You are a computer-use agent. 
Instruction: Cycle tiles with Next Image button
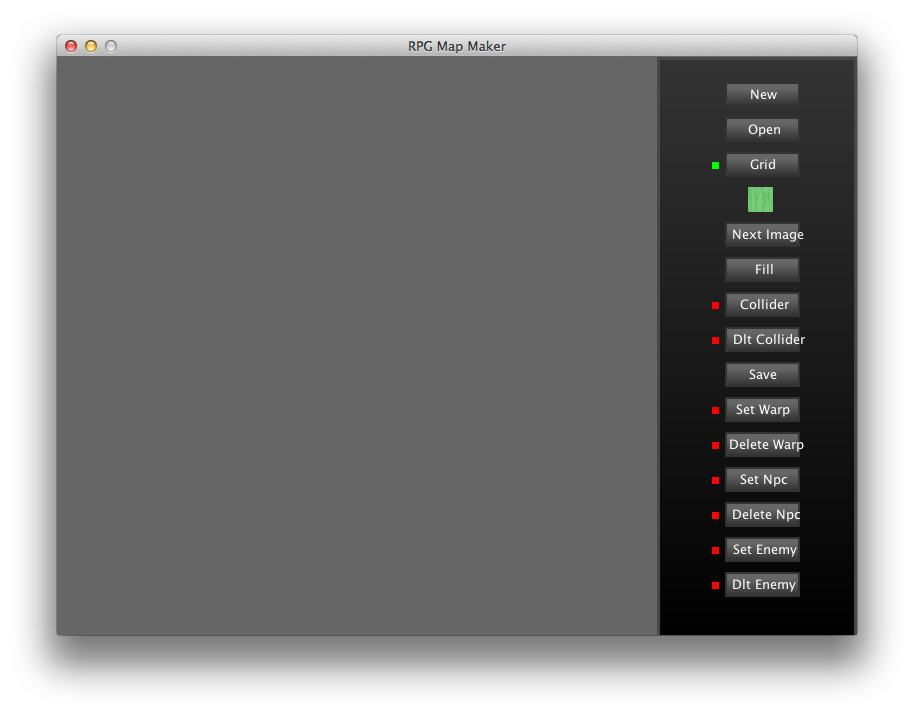[762, 234]
